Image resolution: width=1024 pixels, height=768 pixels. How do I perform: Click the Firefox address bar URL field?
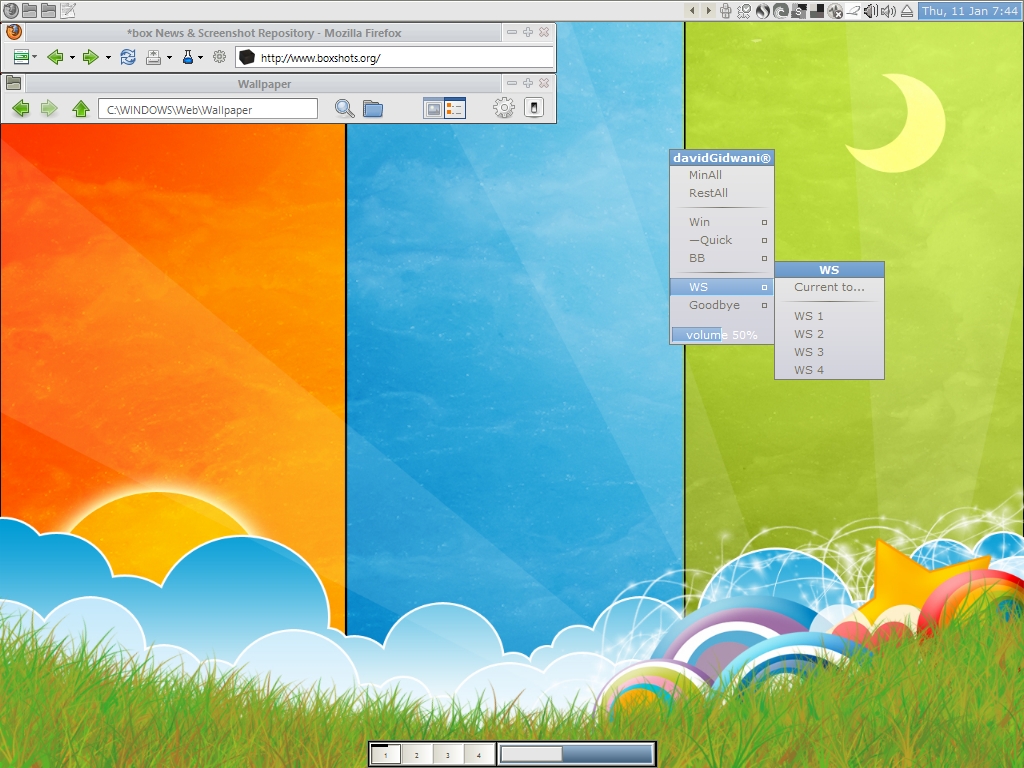394,57
